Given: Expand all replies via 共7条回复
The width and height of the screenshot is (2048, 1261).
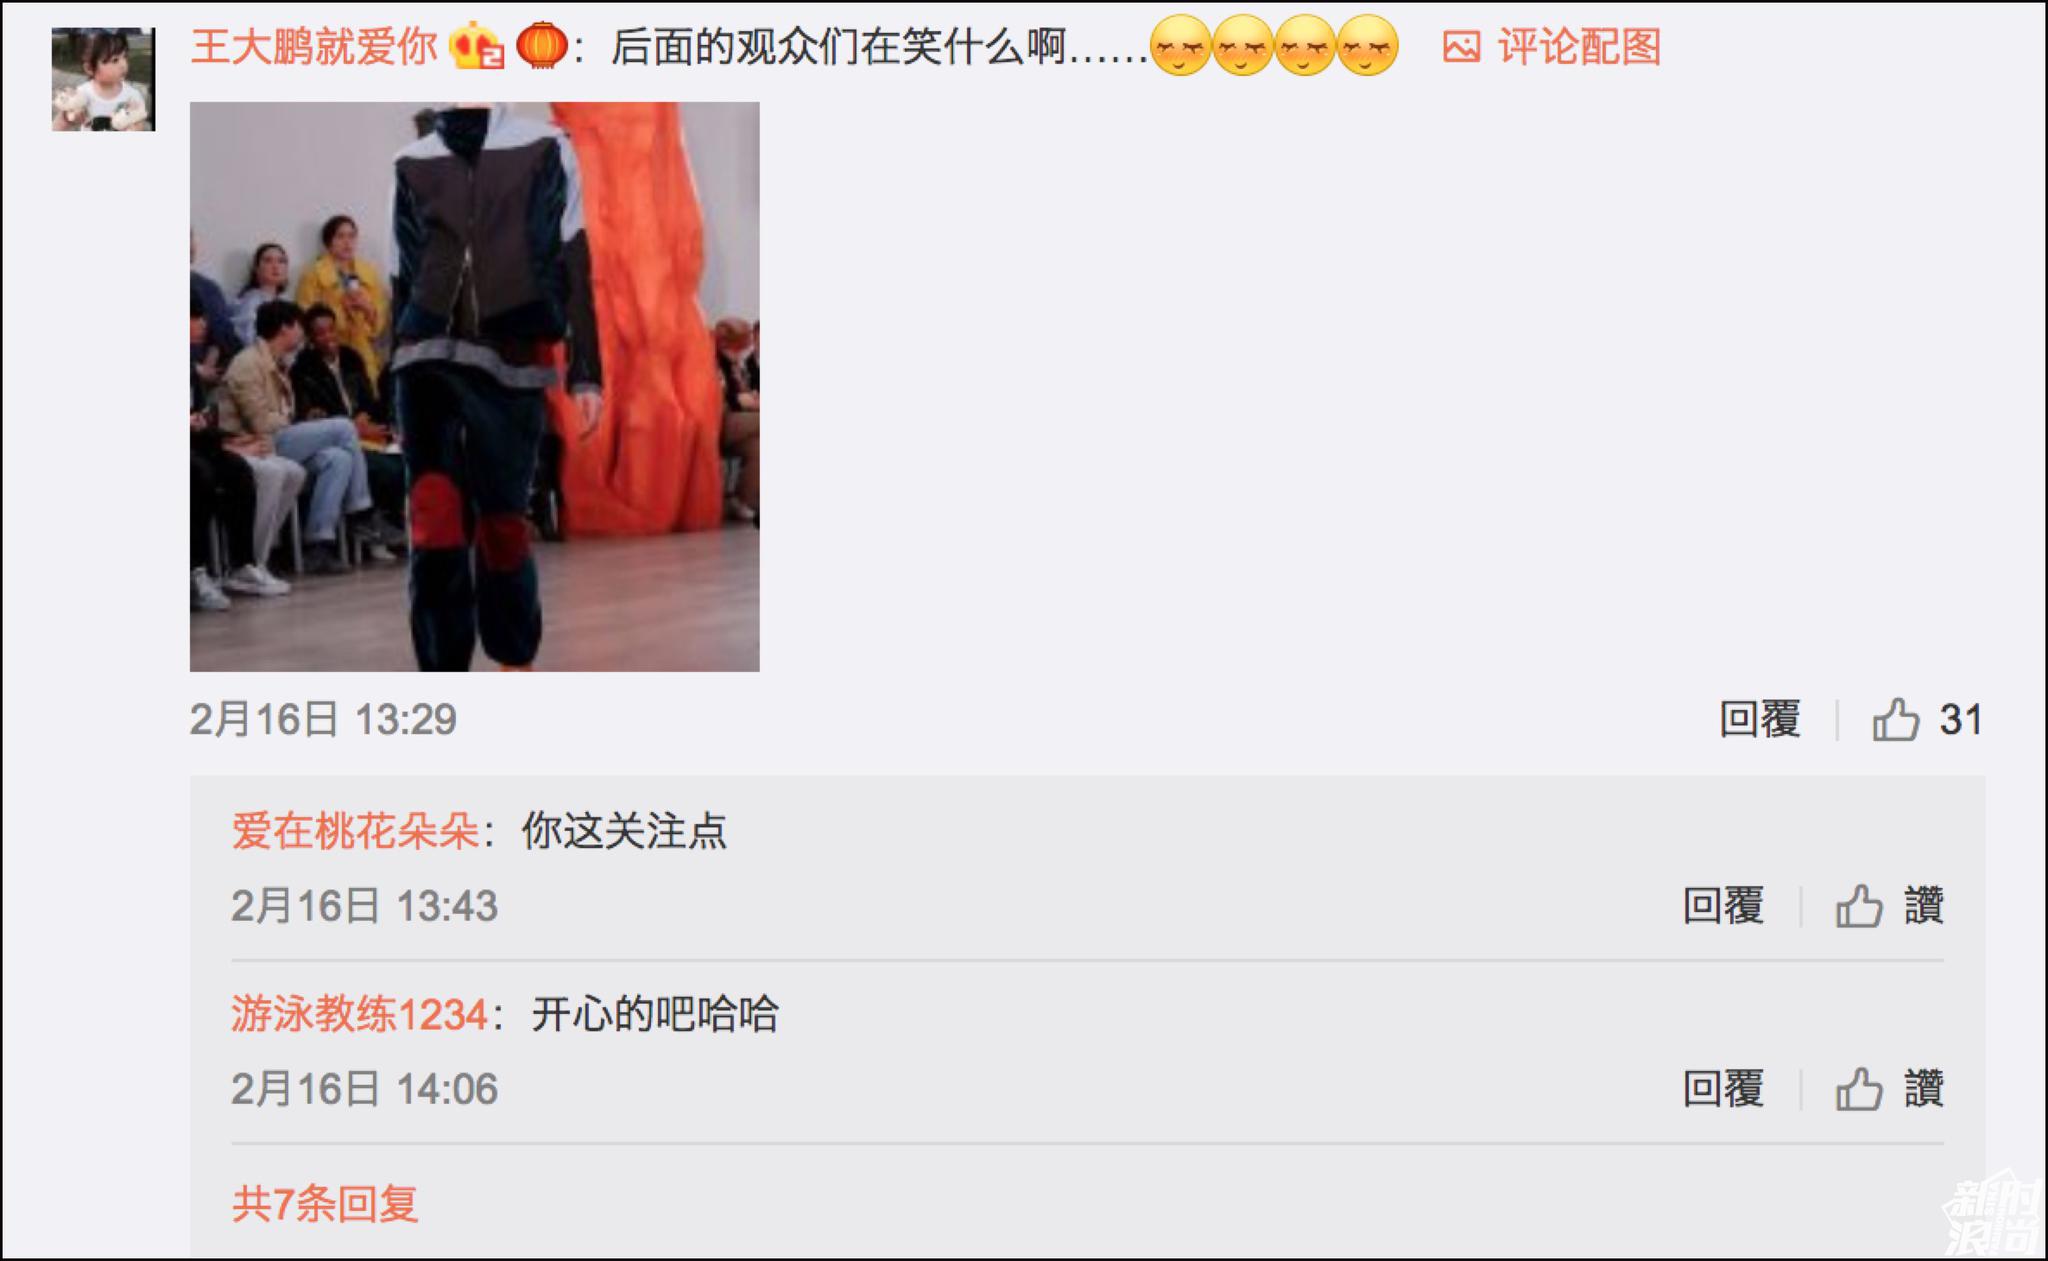Looking at the screenshot, I should click(x=325, y=1203).
